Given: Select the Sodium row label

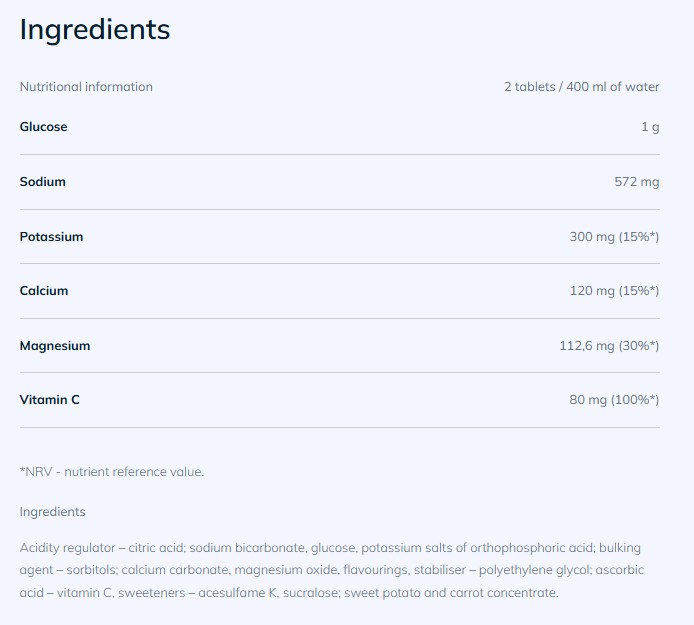Looking at the screenshot, I should point(42,181).
